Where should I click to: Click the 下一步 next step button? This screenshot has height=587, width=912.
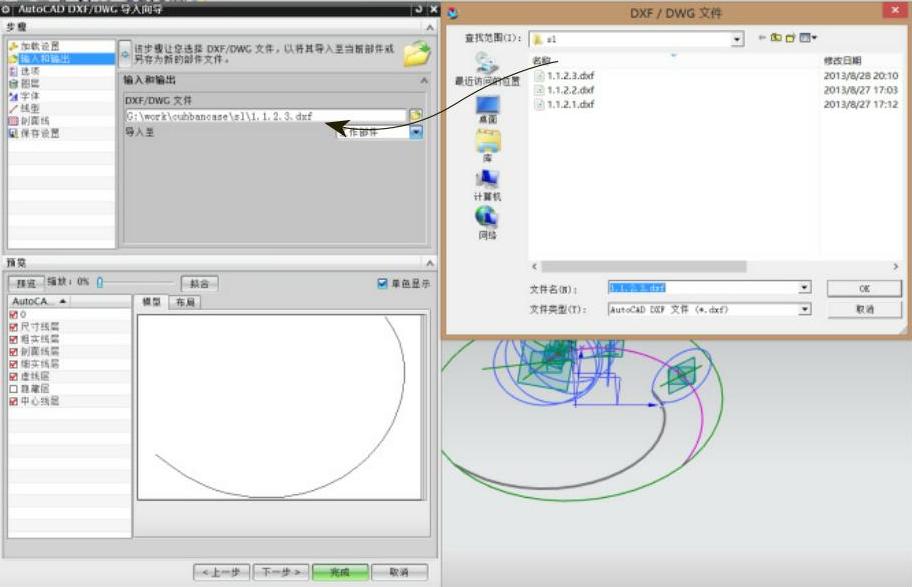[280, 572]
